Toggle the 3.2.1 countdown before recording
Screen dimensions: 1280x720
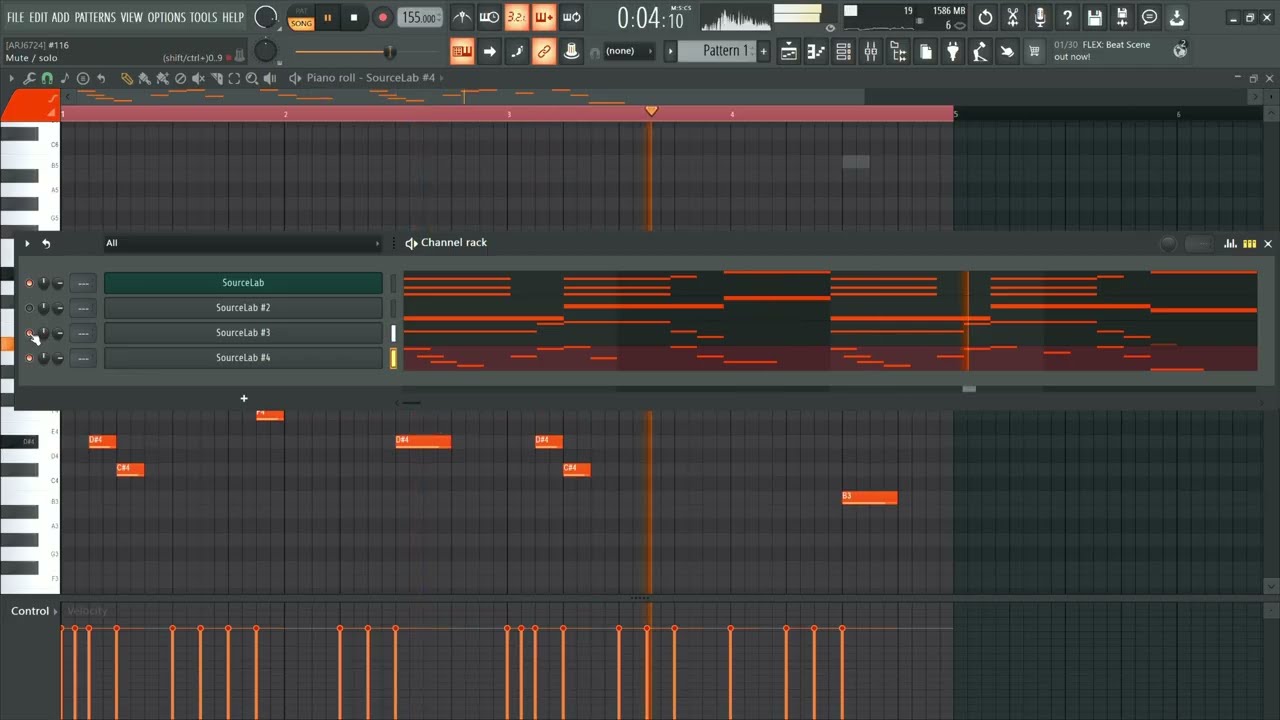(x=516, y=17)
